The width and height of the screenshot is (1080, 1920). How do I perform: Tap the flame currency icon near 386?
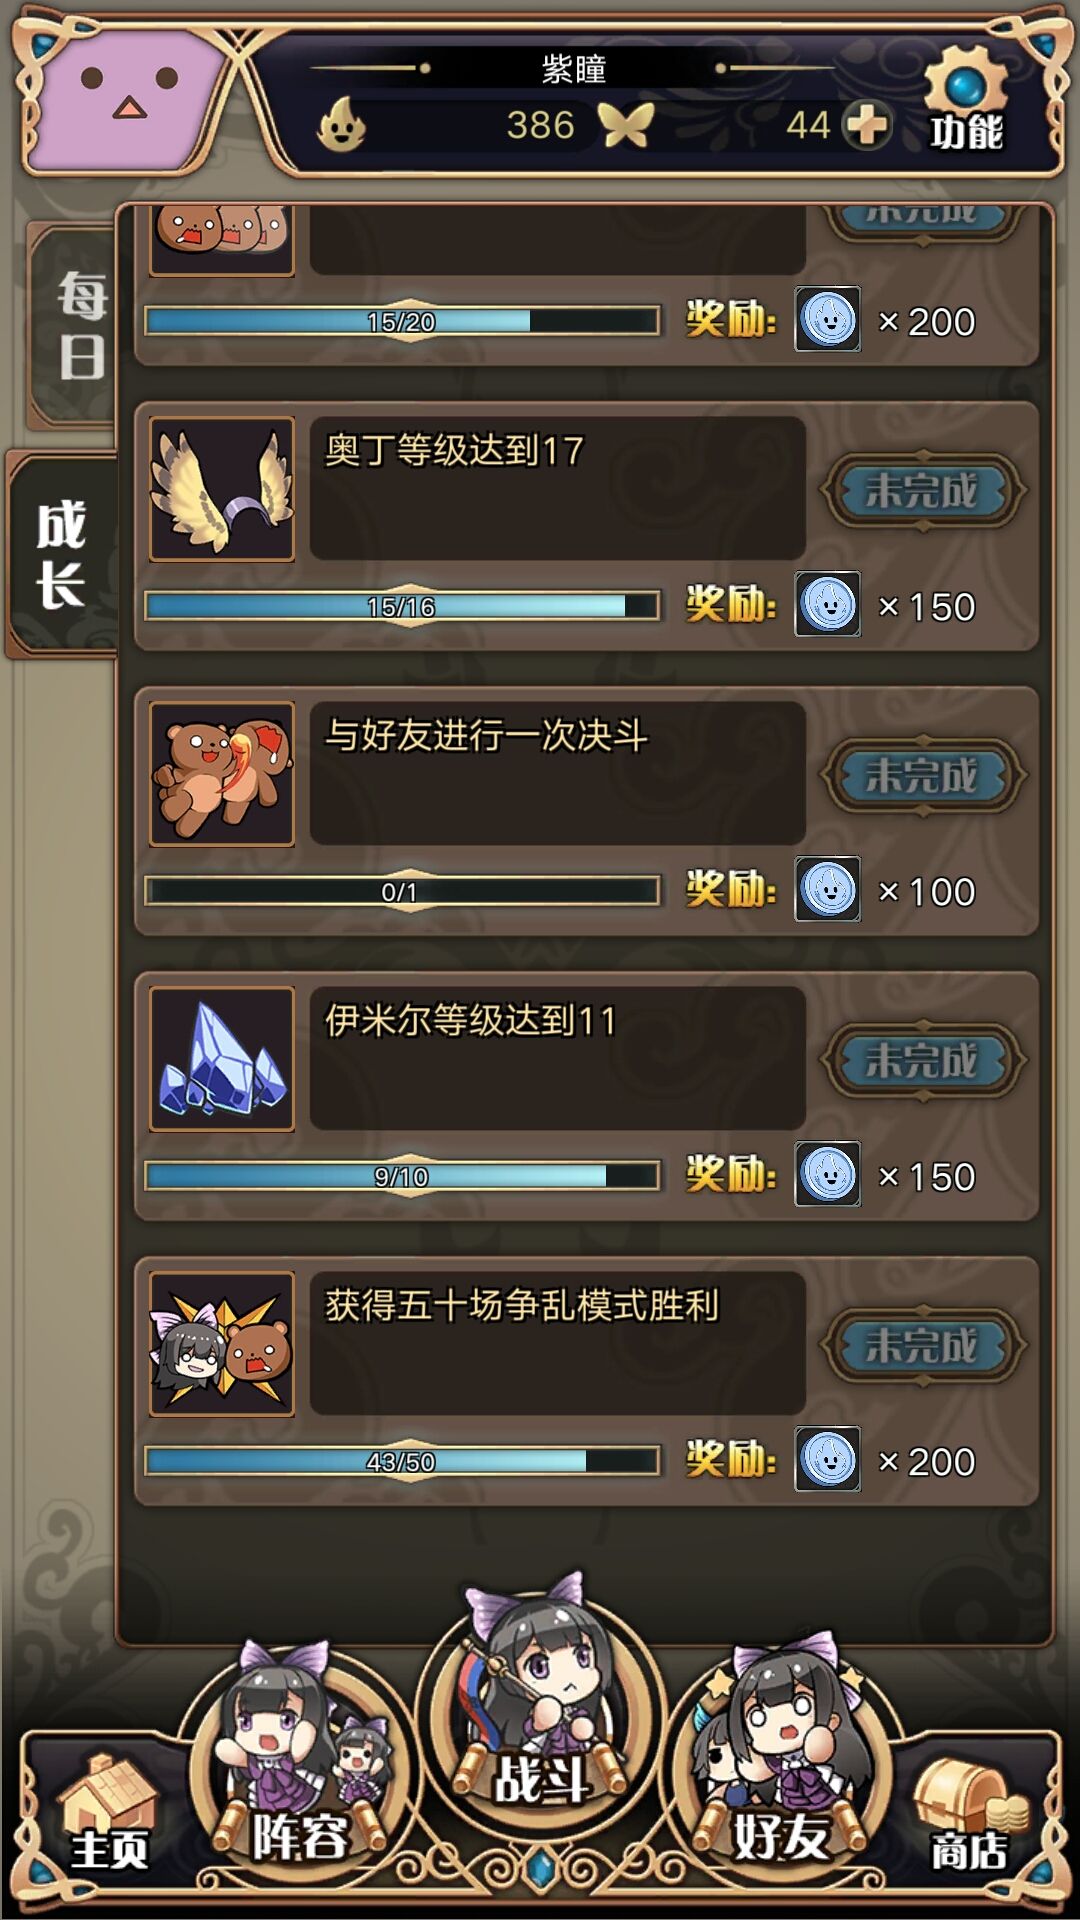tap(341, 124)
